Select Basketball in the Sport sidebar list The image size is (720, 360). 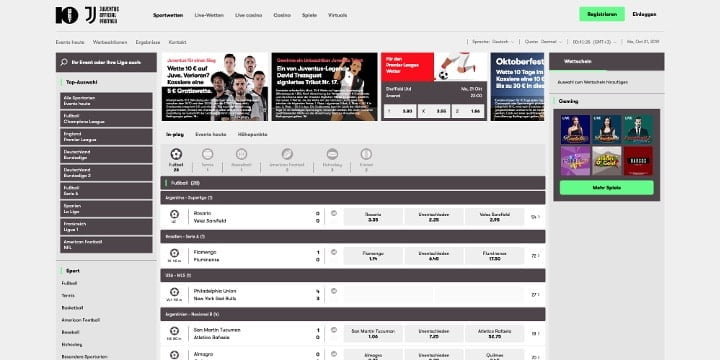(73, 308)
